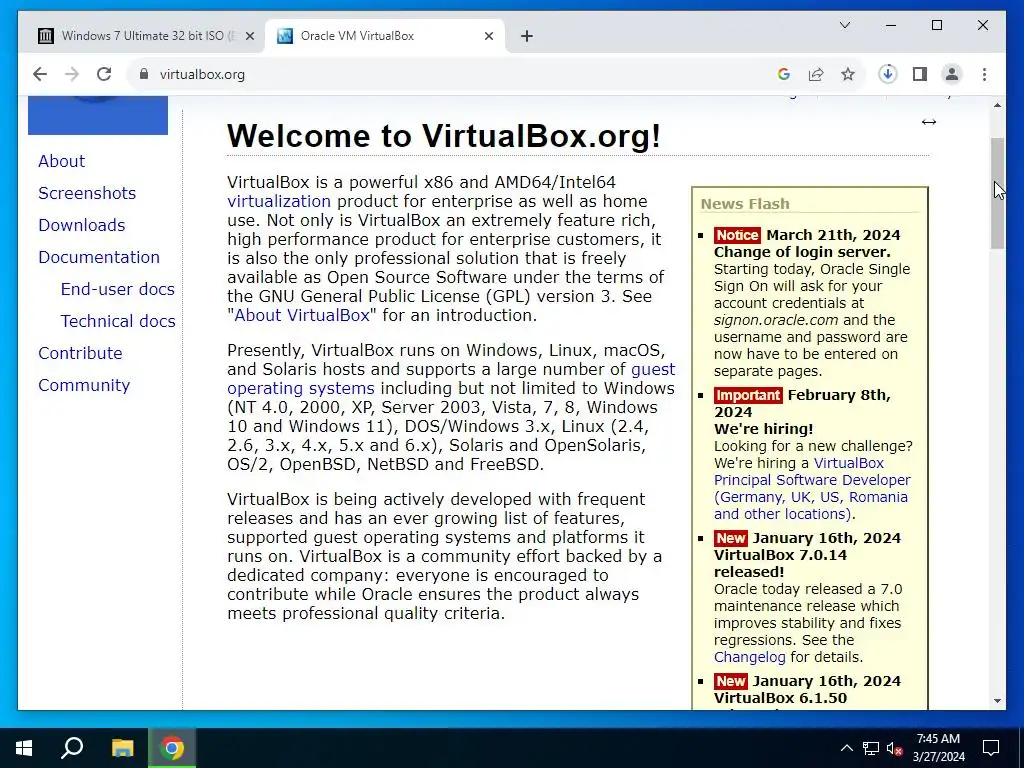
Task: Open Technical docs link
Action: tap(118, 321)
